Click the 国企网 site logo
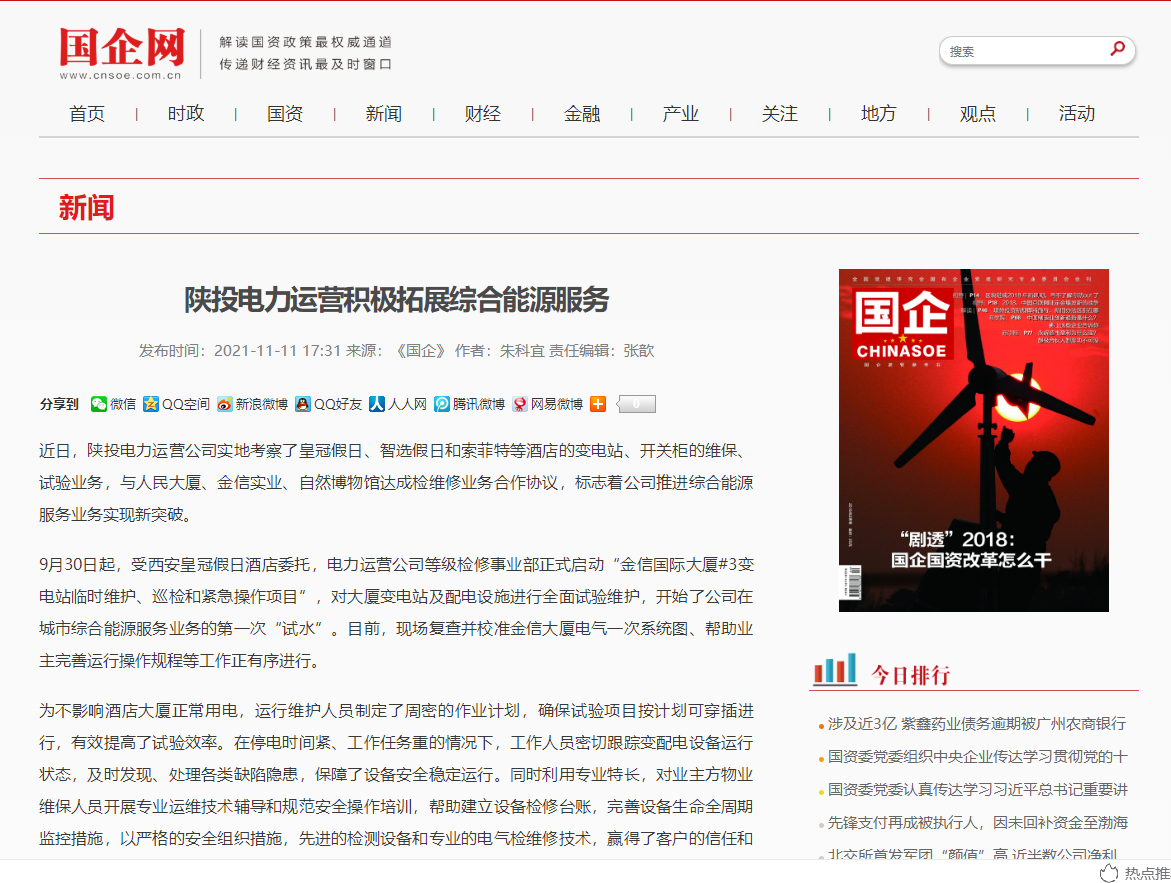 [121, 52]
